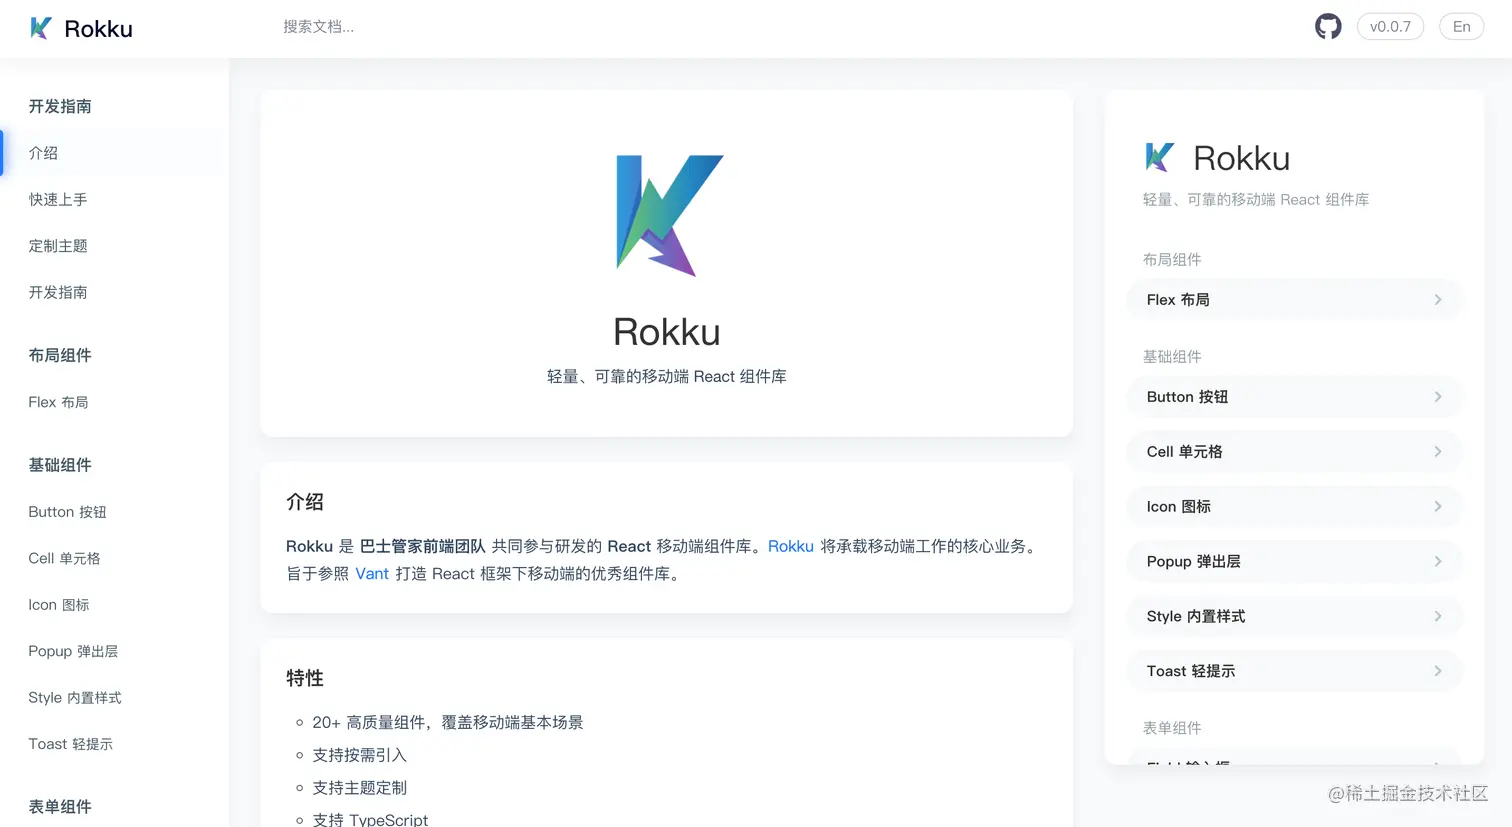The width and height of the screenshot is (1512, 827).
Task: Open Style 内置样式 in the sidebar
Action: pos(75,698)
